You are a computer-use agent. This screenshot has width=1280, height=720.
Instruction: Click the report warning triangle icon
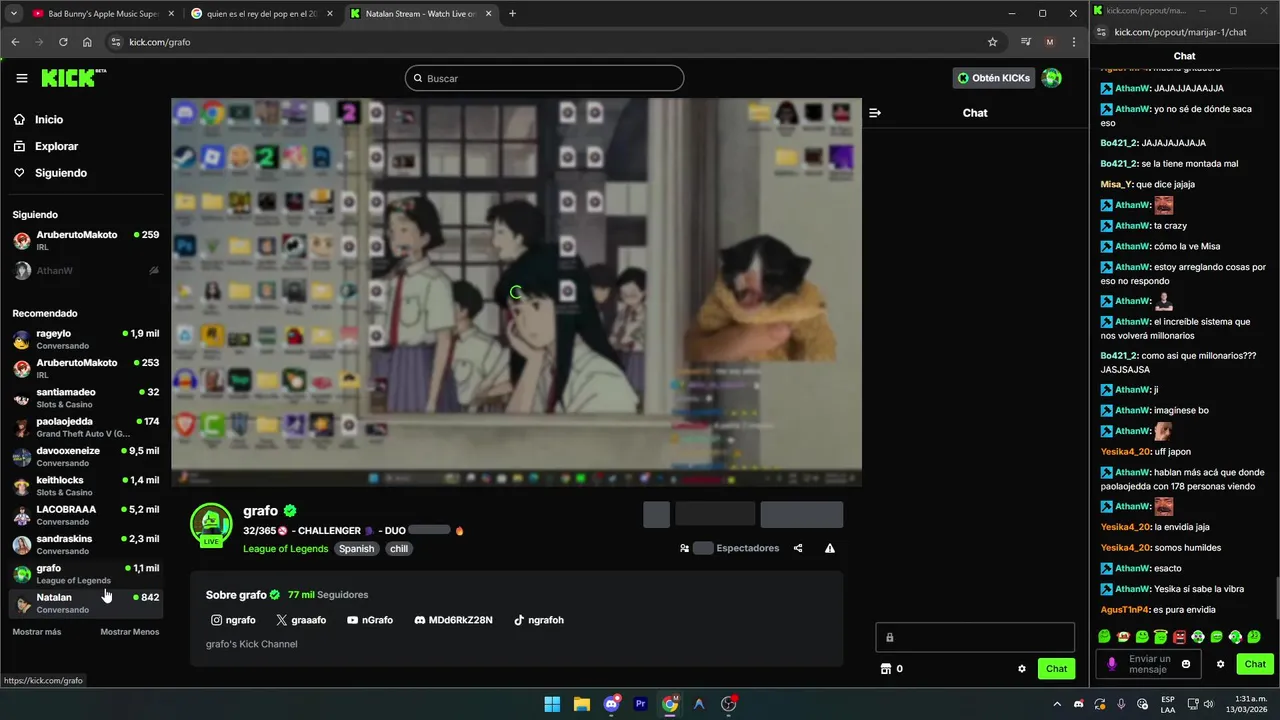[x=830, y=548]
